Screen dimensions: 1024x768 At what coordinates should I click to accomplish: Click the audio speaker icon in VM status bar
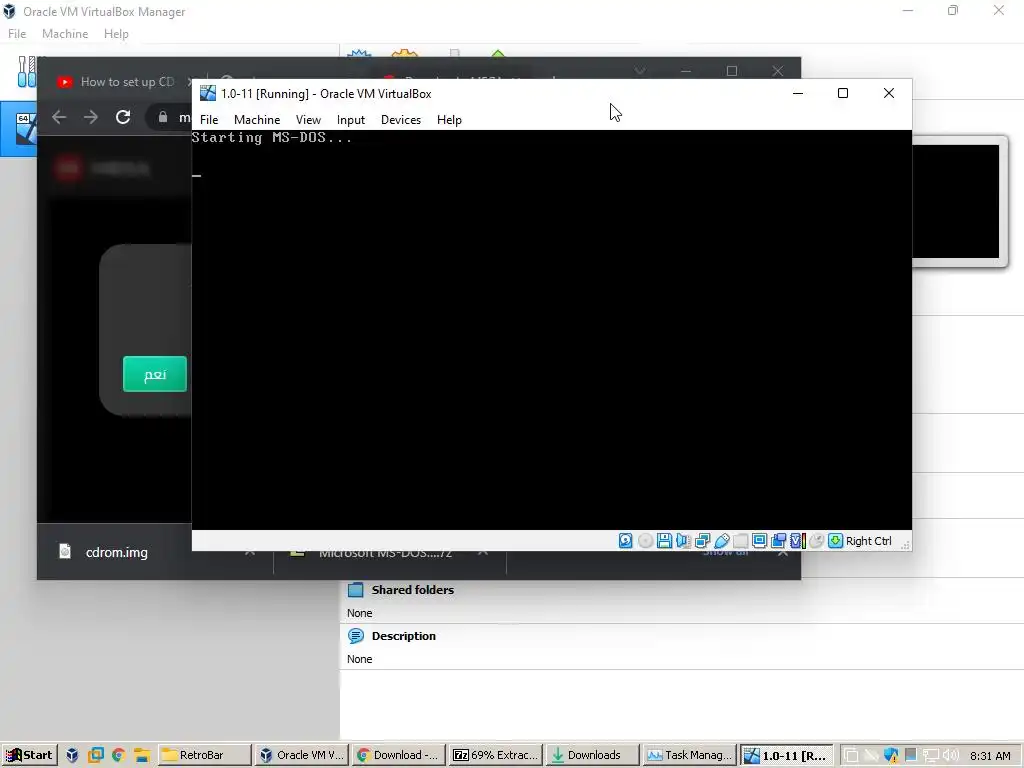(x=683, y=541)
